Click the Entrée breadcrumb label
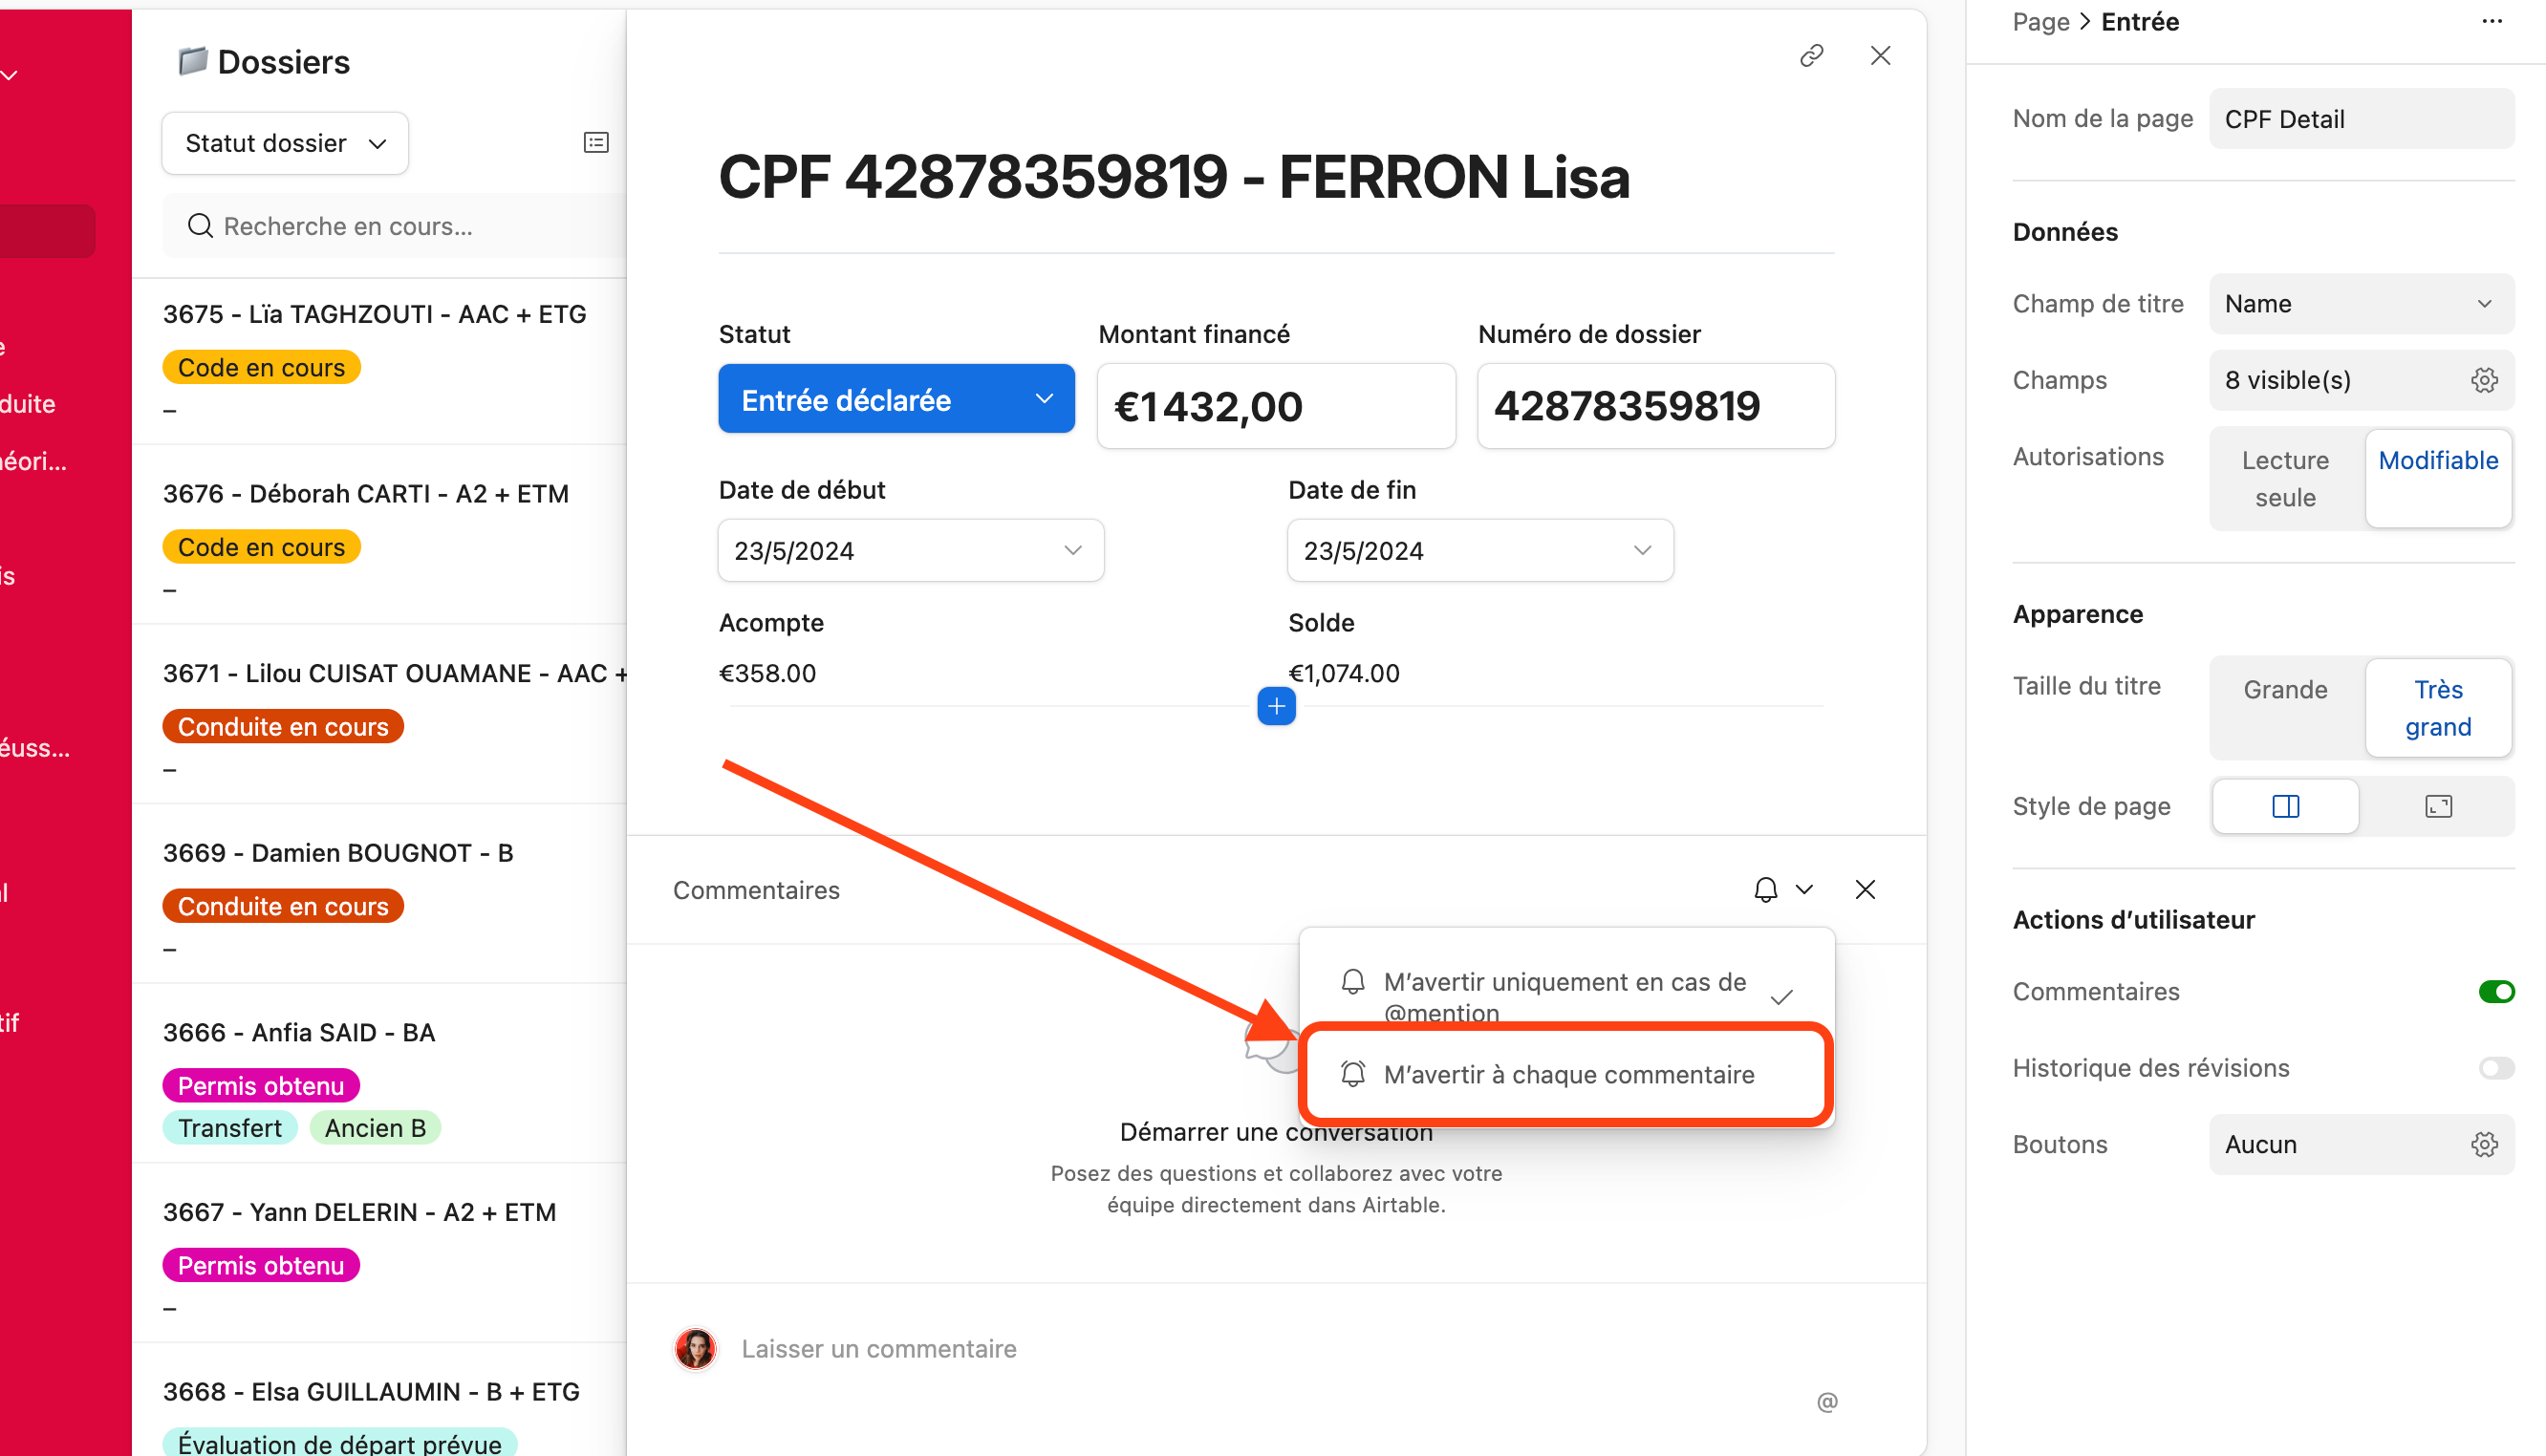 point(2139,22)
